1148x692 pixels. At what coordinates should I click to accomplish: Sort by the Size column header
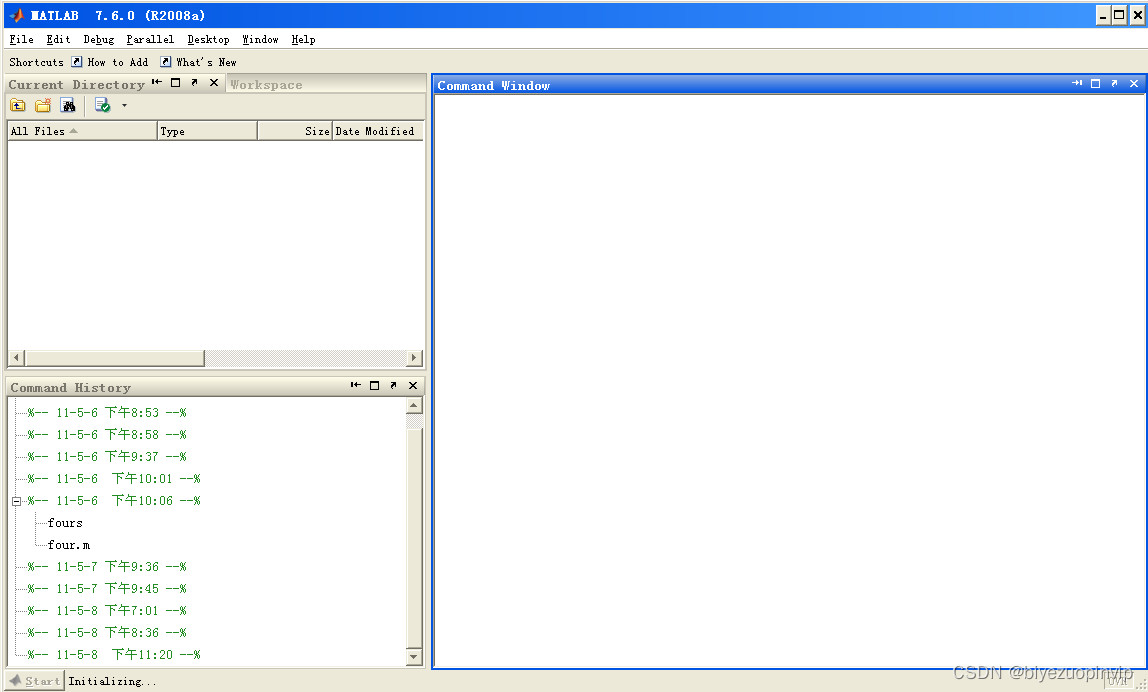pyautogui.click(x=295, y=131)
